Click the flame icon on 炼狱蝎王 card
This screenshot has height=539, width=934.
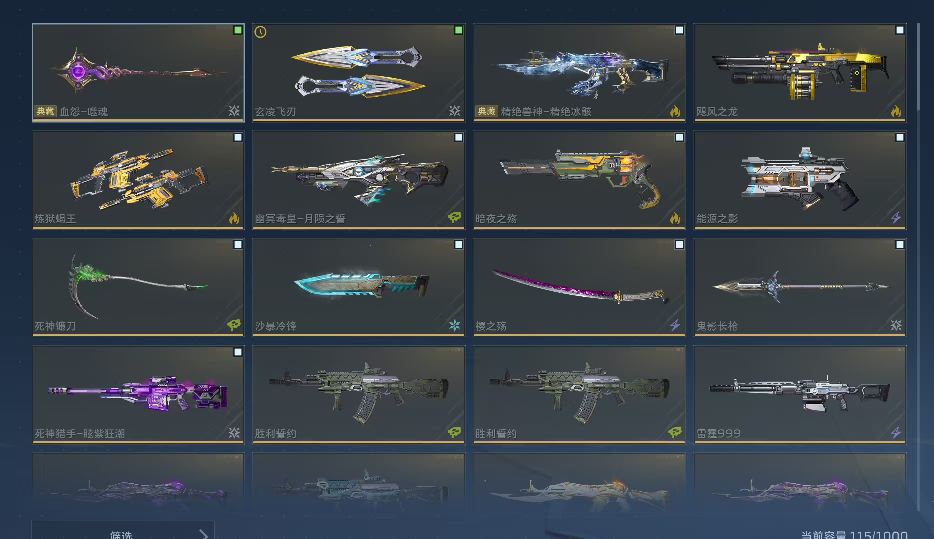click(234, 218)
